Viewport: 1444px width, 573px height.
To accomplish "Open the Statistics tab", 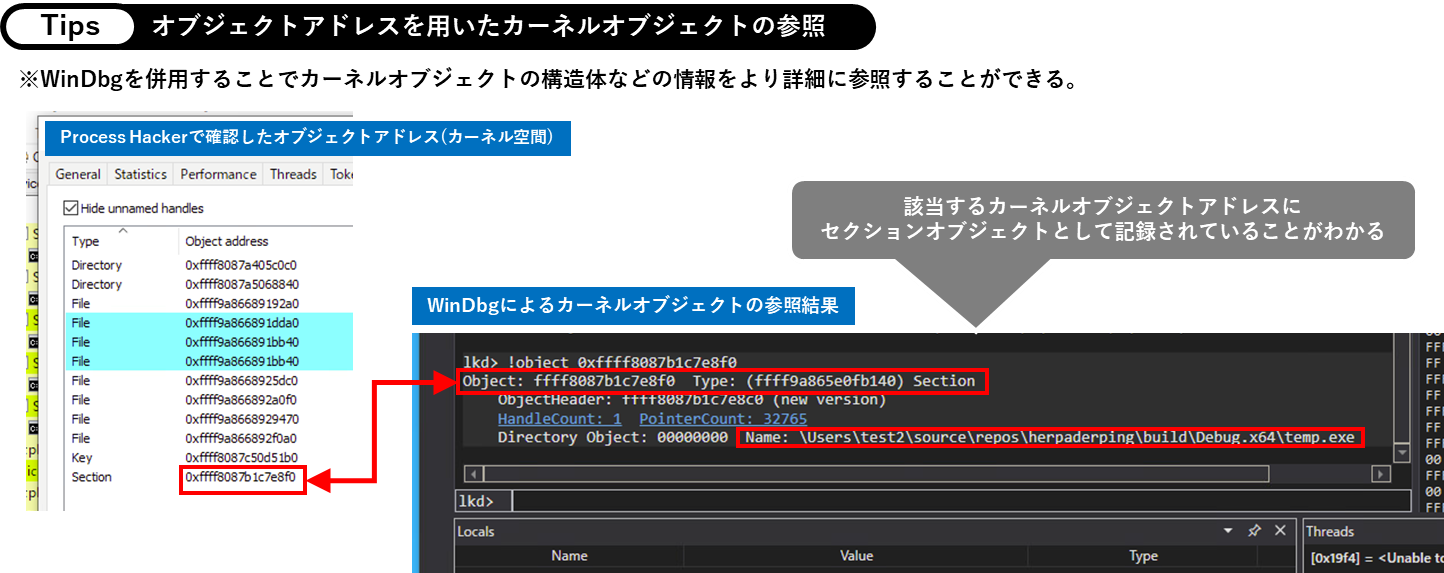I will pos(140,174).
